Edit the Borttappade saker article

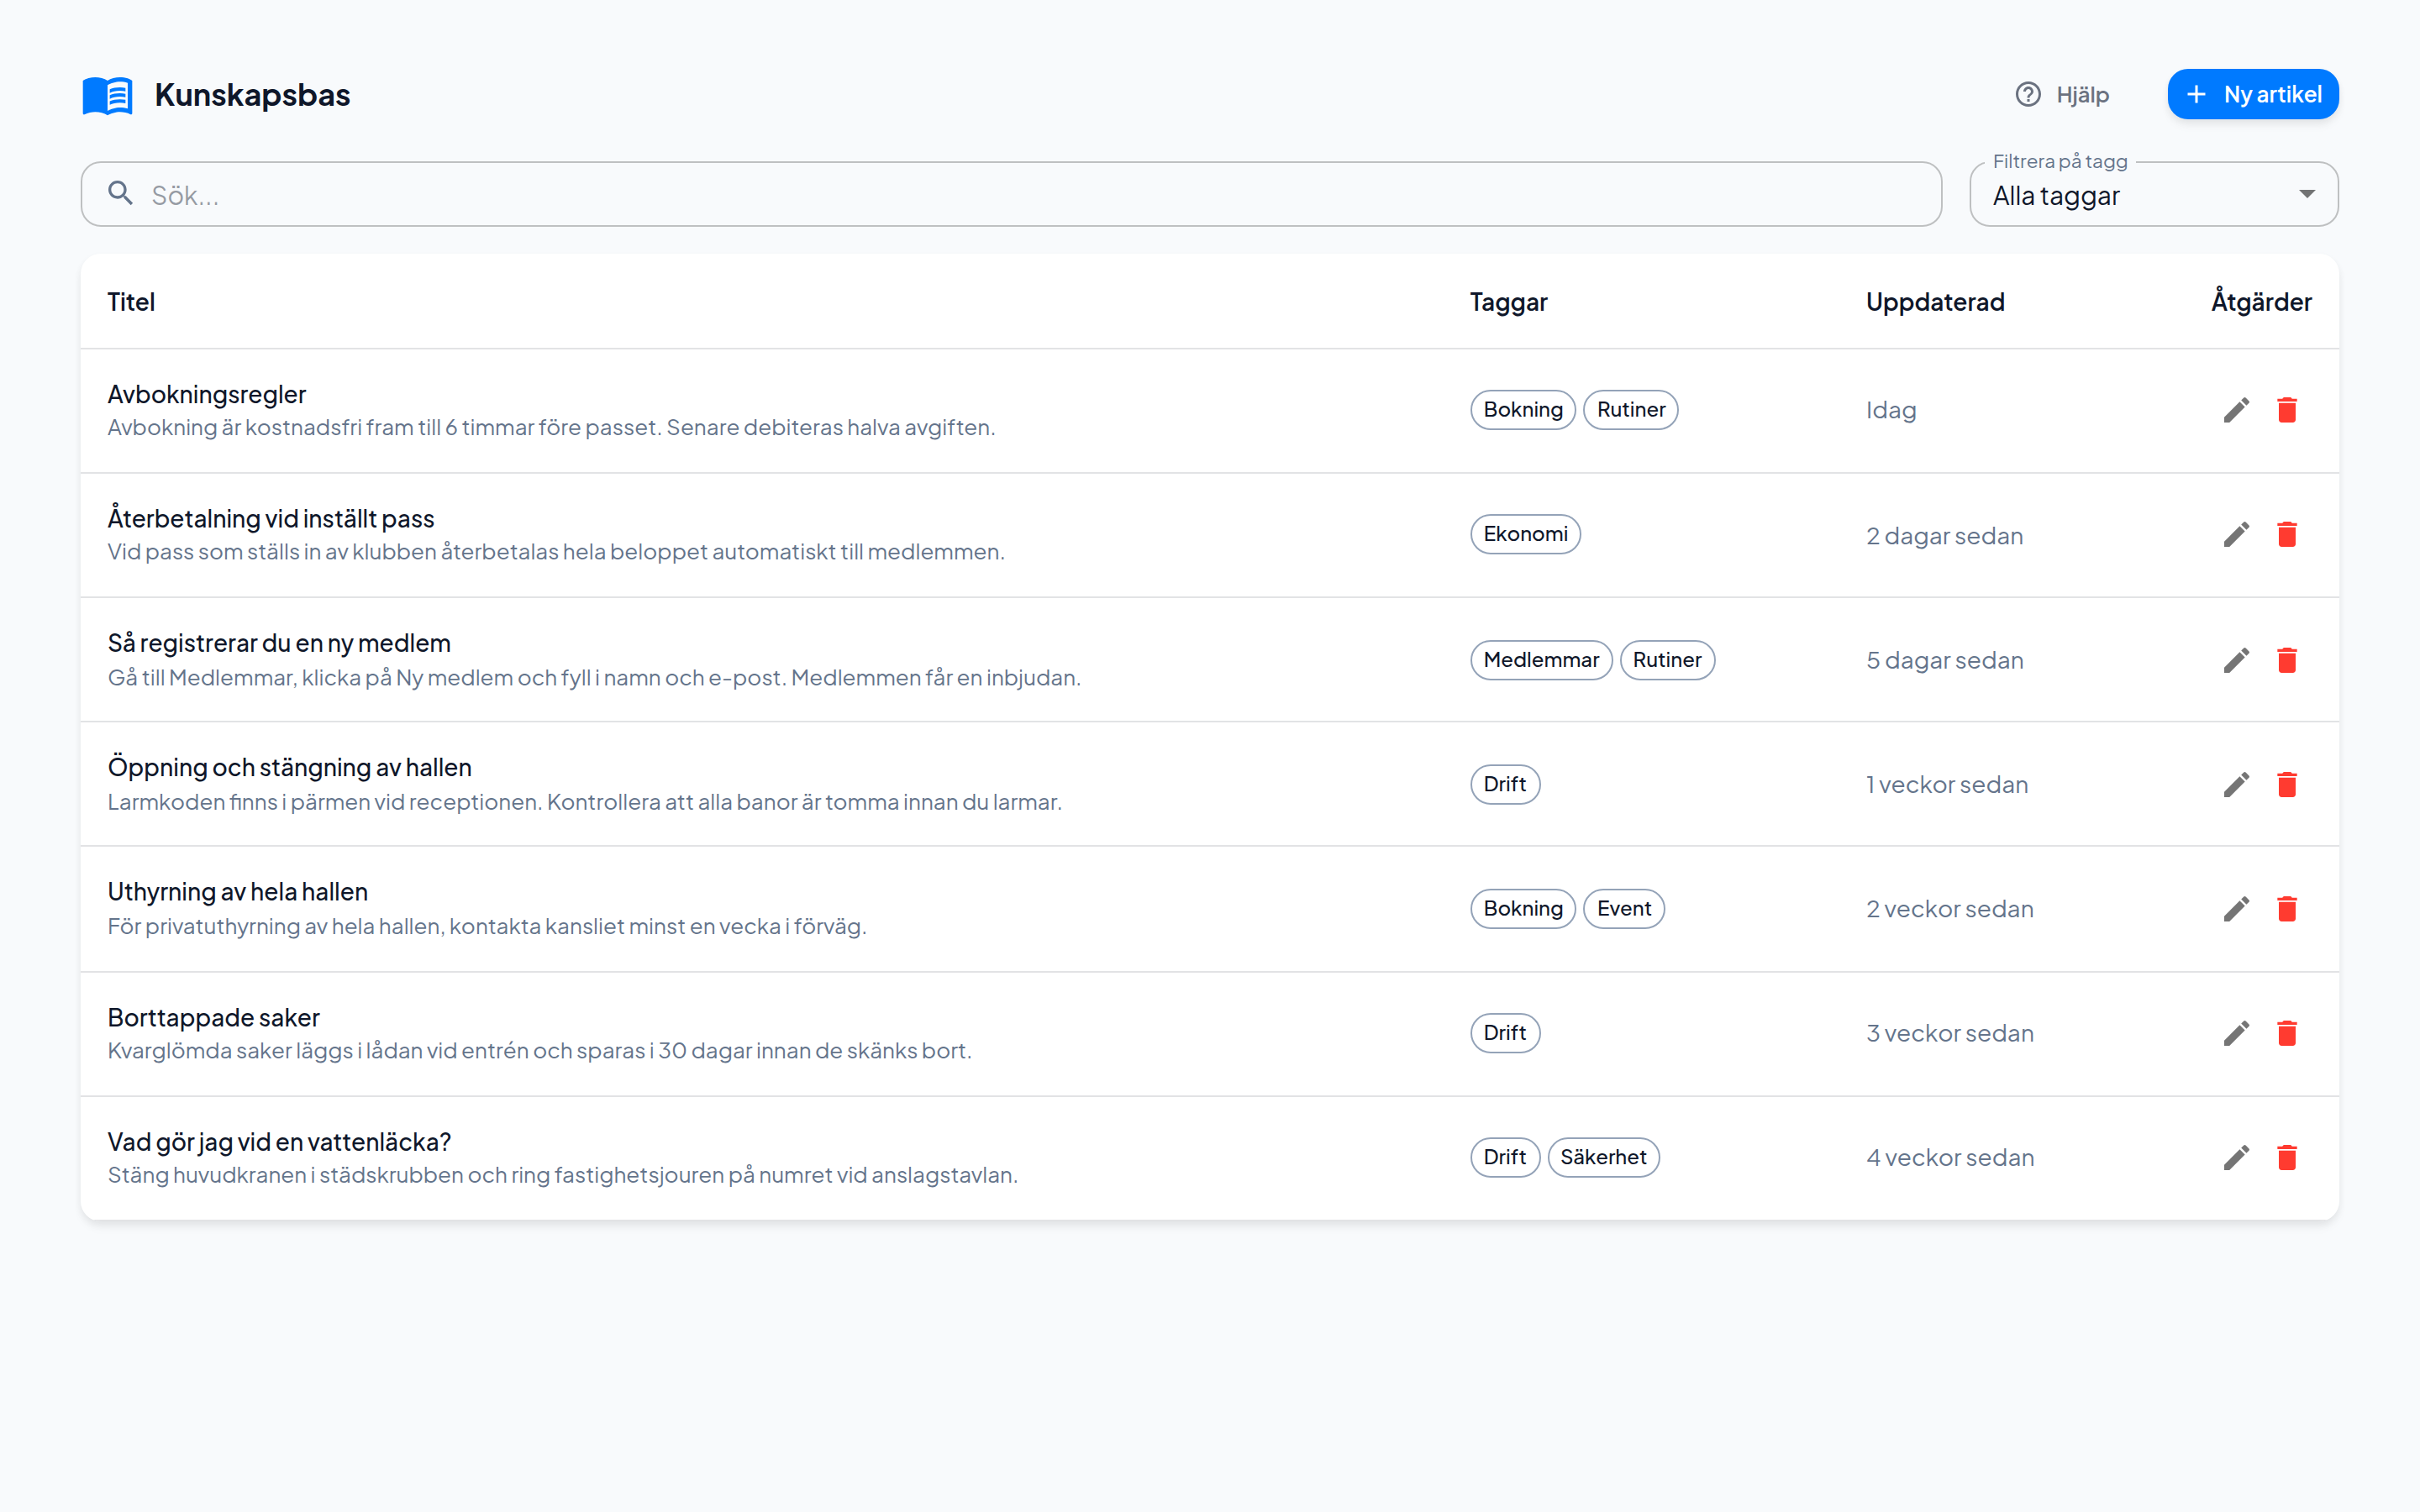pyautogui.click(x=2236, y=1033)
